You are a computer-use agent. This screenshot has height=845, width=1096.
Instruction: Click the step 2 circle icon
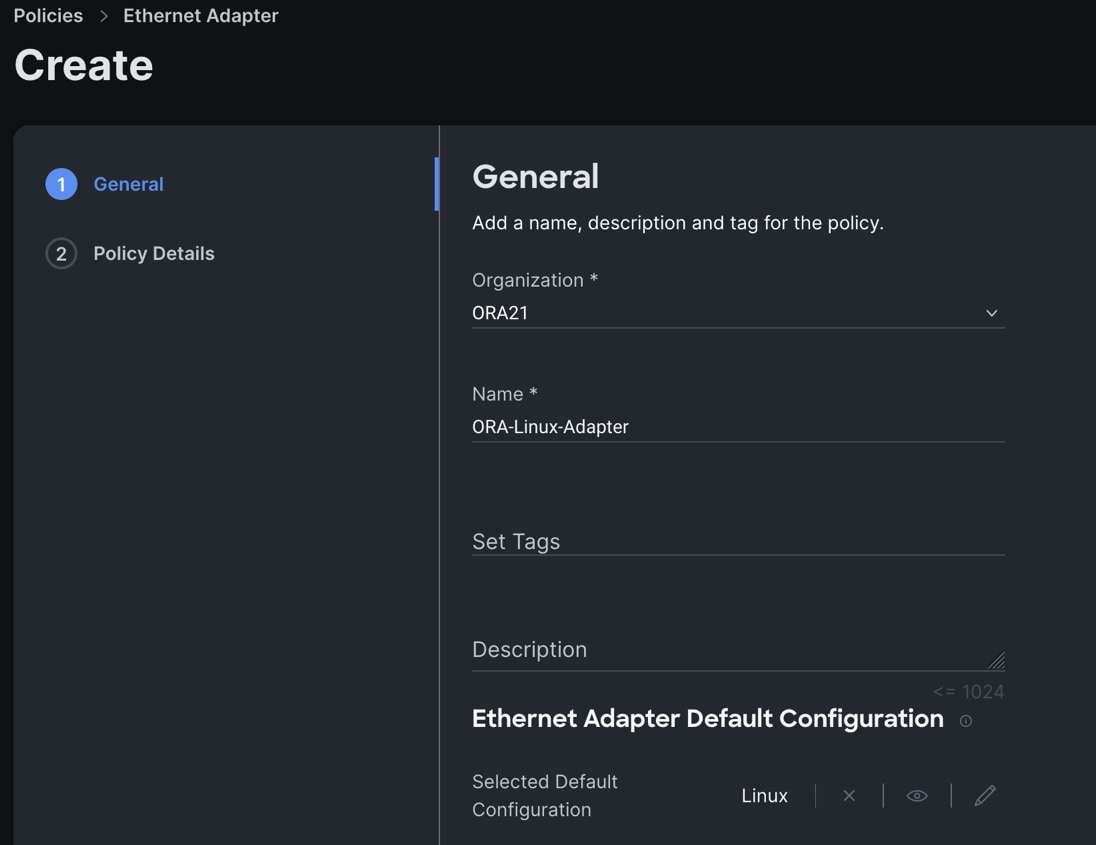tap(61, 254)
